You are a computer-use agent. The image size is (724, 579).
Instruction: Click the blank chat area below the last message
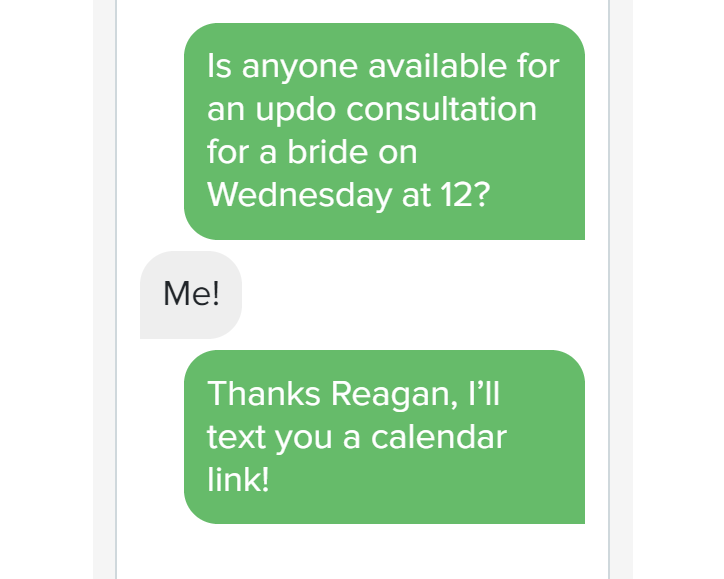[x=362, y=551]
